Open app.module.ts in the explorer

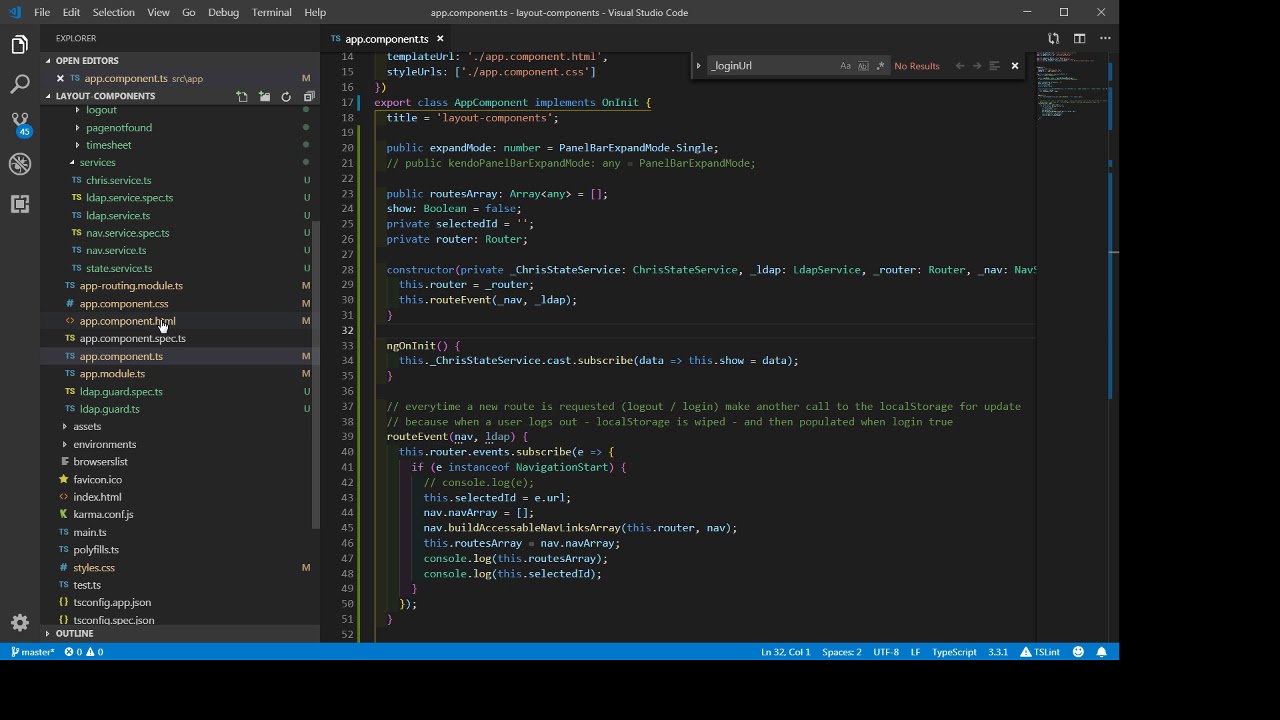[112, 374]
